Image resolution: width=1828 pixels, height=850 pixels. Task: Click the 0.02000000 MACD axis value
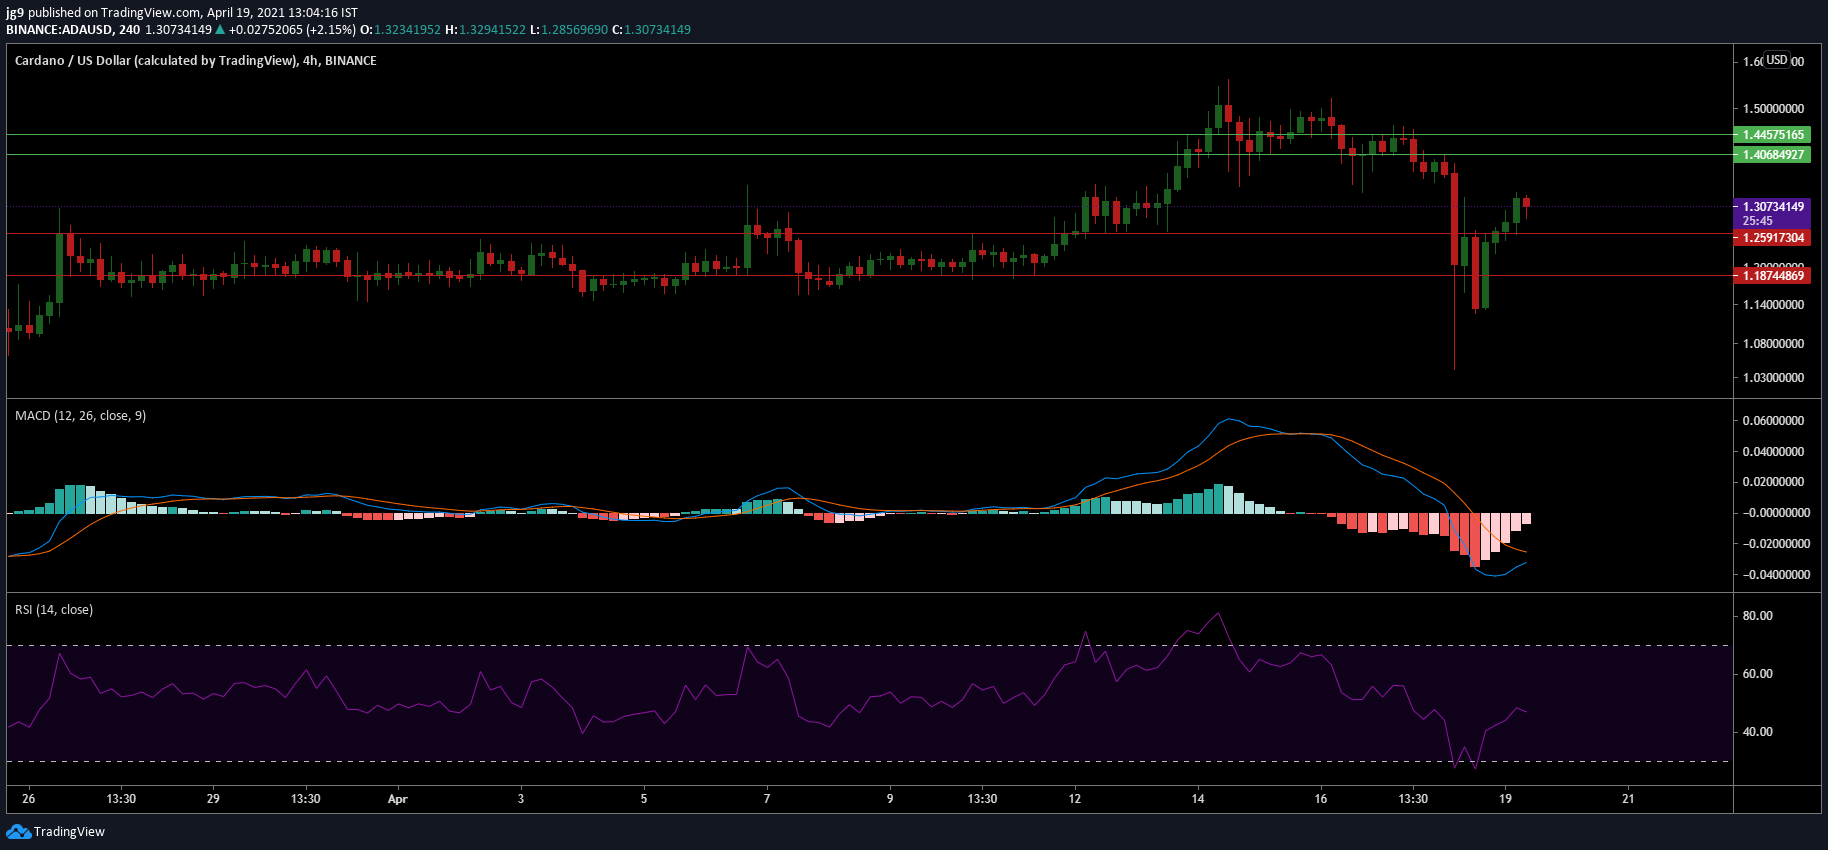point(1773,482)
